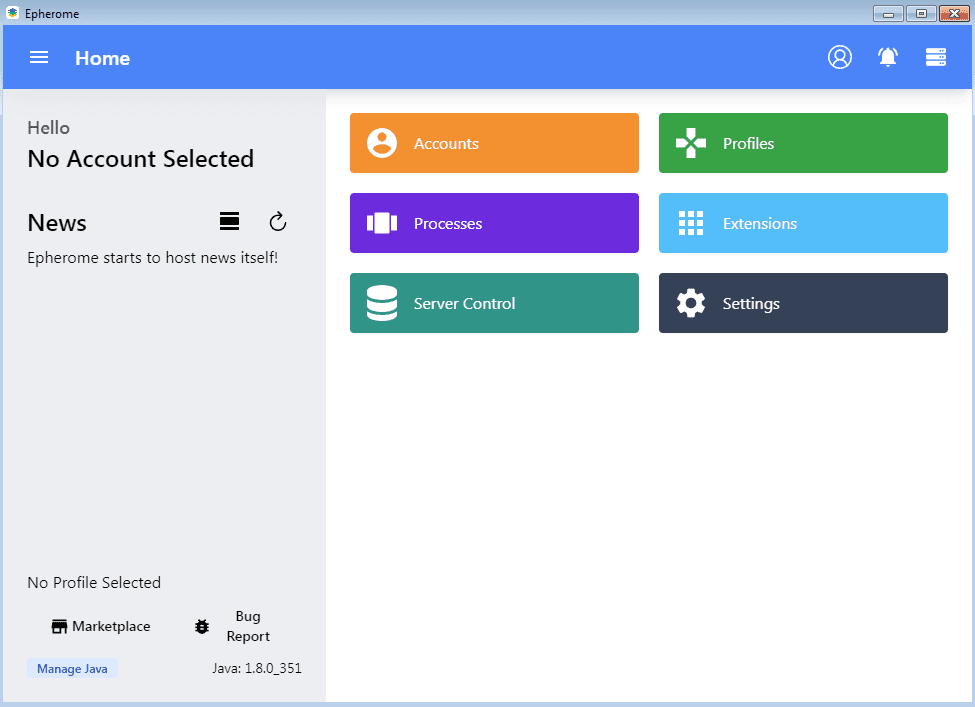Open the Processes tile

point(494,223)
